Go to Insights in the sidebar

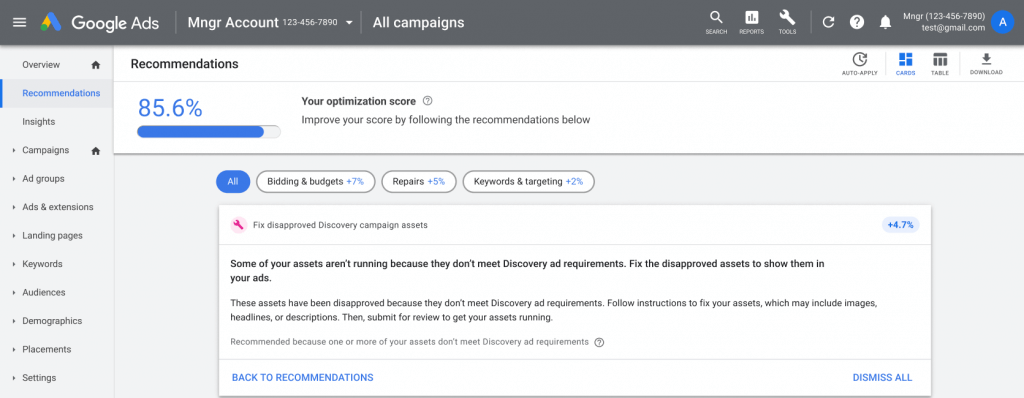coord(39,122)
